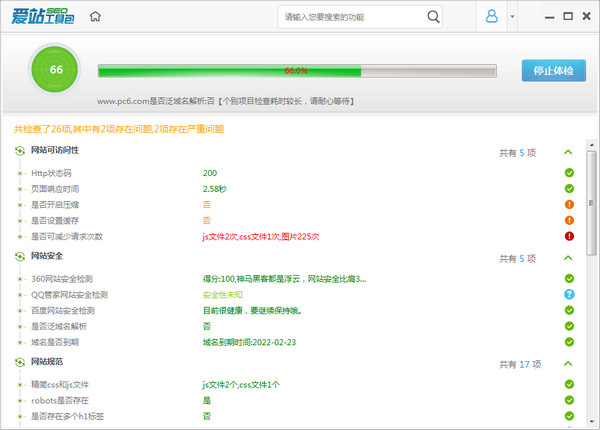Select the QQ管家网站安全检测 row label
The width and height of the screenshot is (600, 430).
point(69,295)
